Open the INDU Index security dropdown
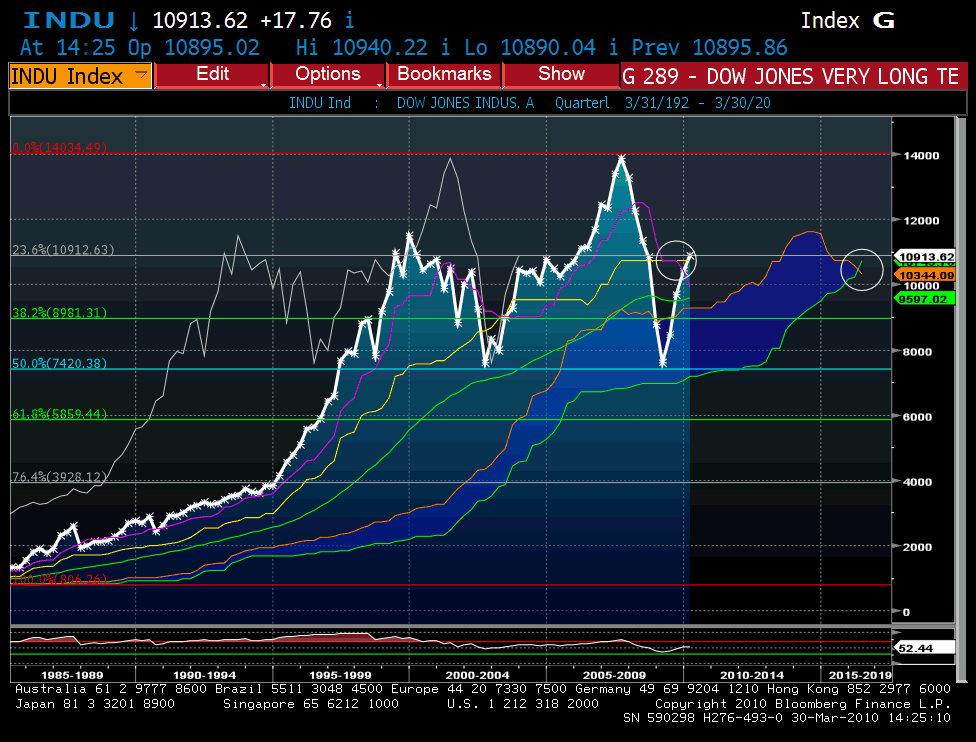Viewport: 976px width, 742px height. 80,76
